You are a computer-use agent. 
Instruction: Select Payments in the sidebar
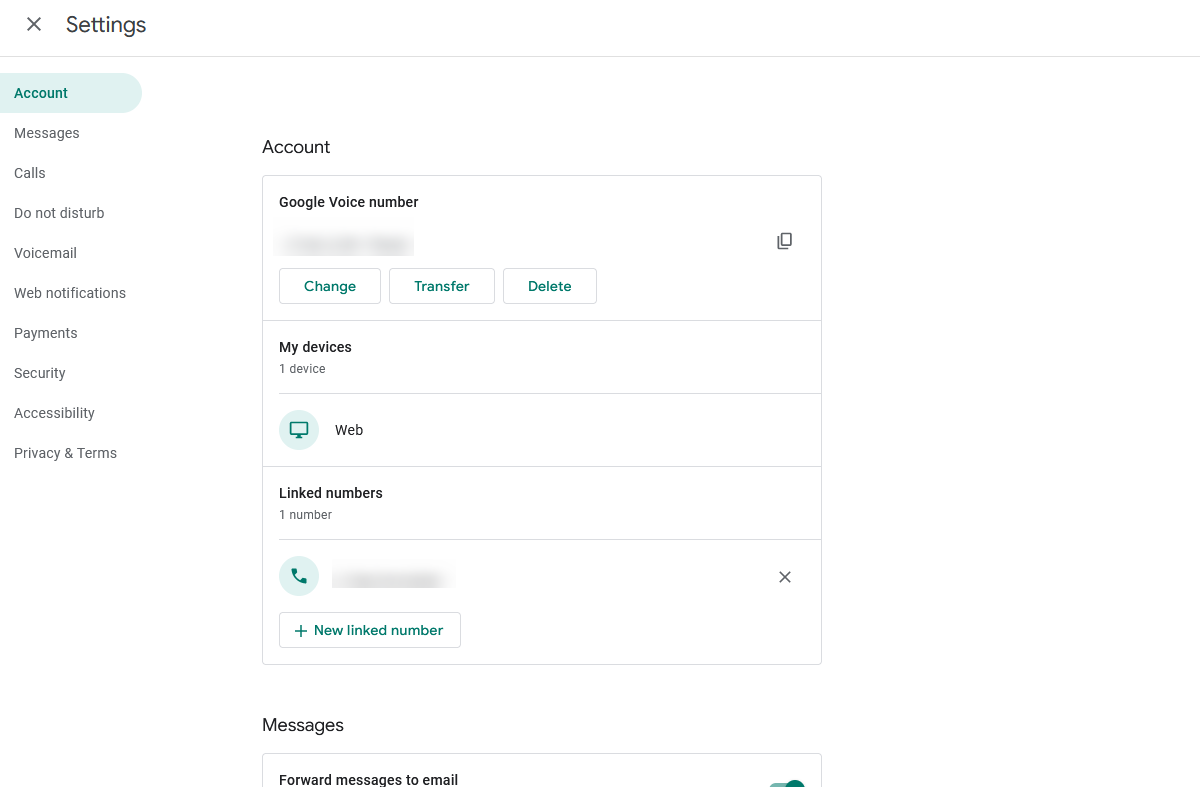tap(45, 332)
